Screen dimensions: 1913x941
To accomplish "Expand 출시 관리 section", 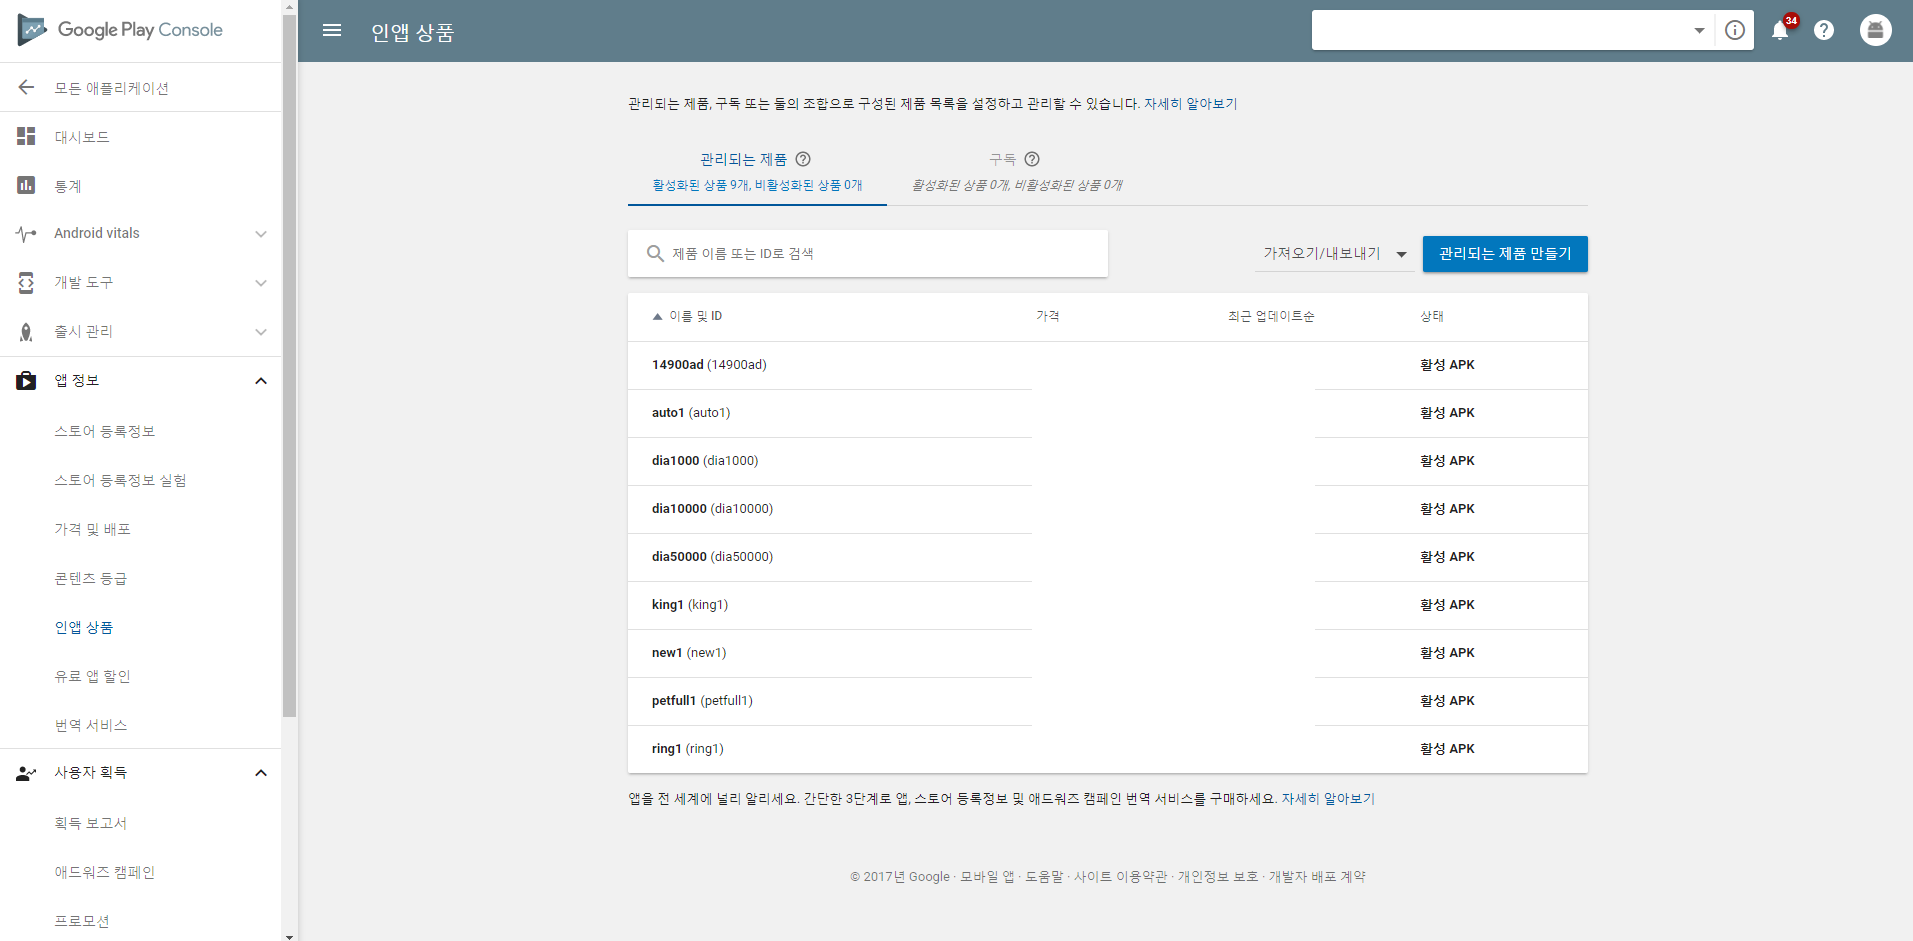I will pos(261,332).
